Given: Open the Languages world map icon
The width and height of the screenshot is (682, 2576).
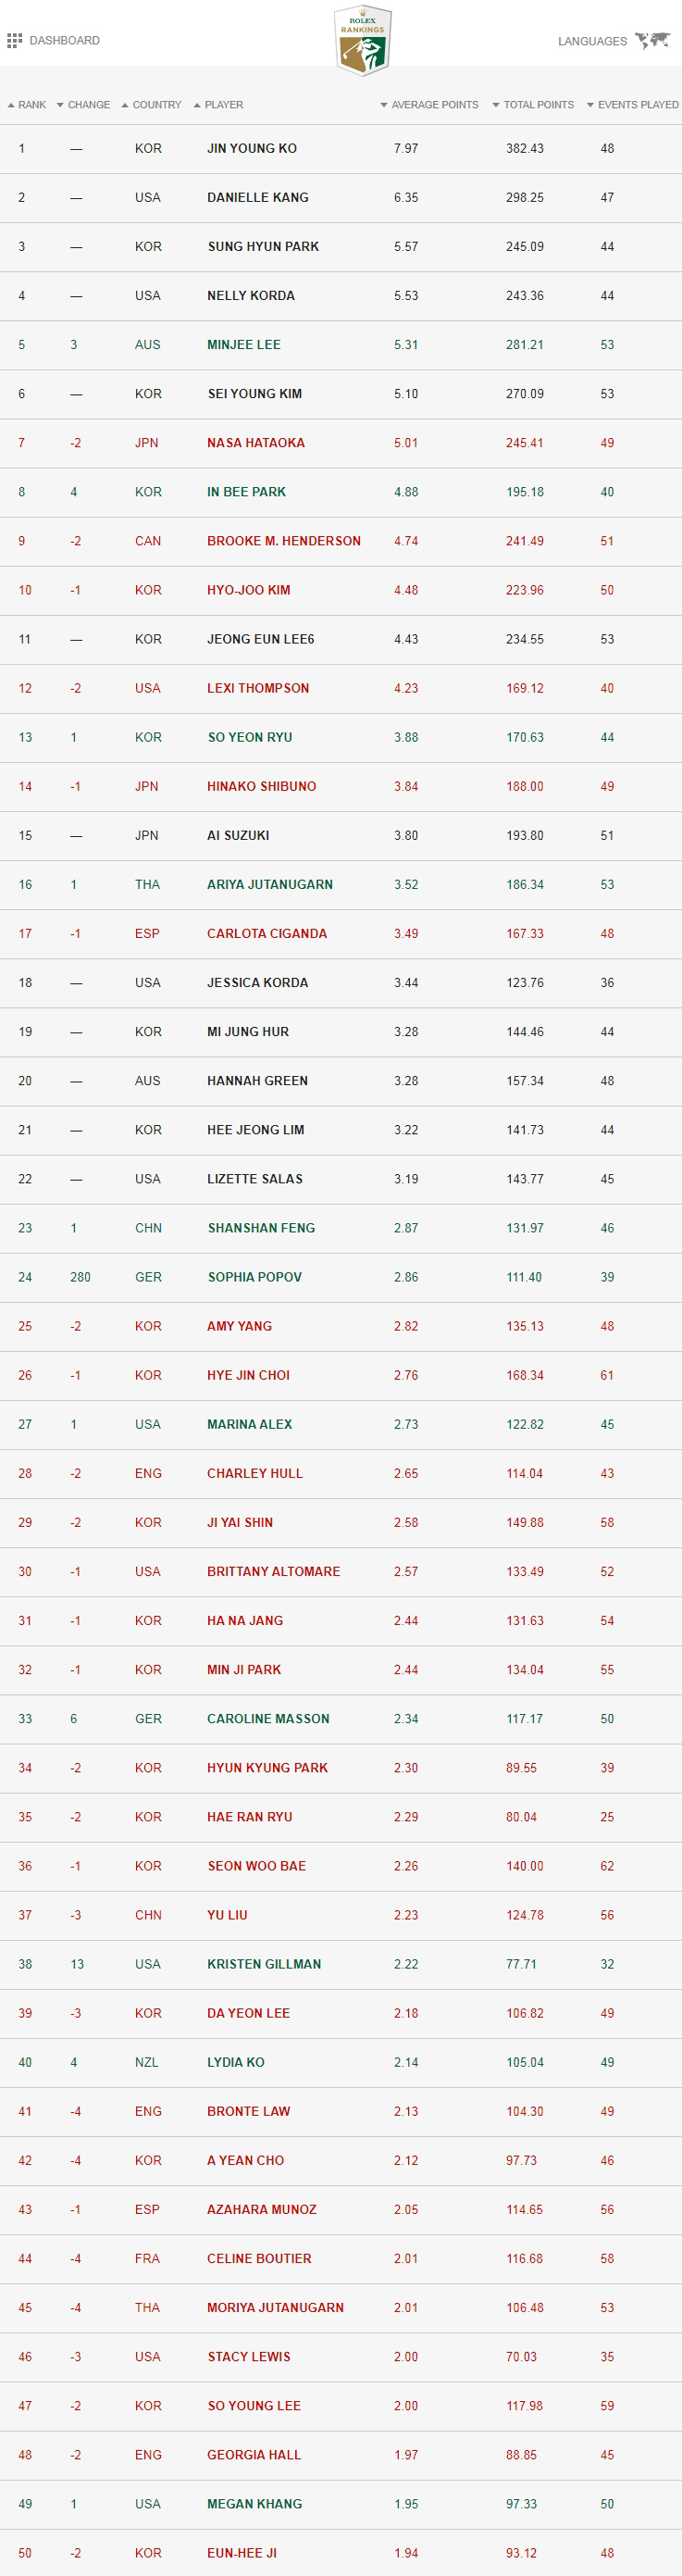Looking at the screenshot, I should point(652,41).
